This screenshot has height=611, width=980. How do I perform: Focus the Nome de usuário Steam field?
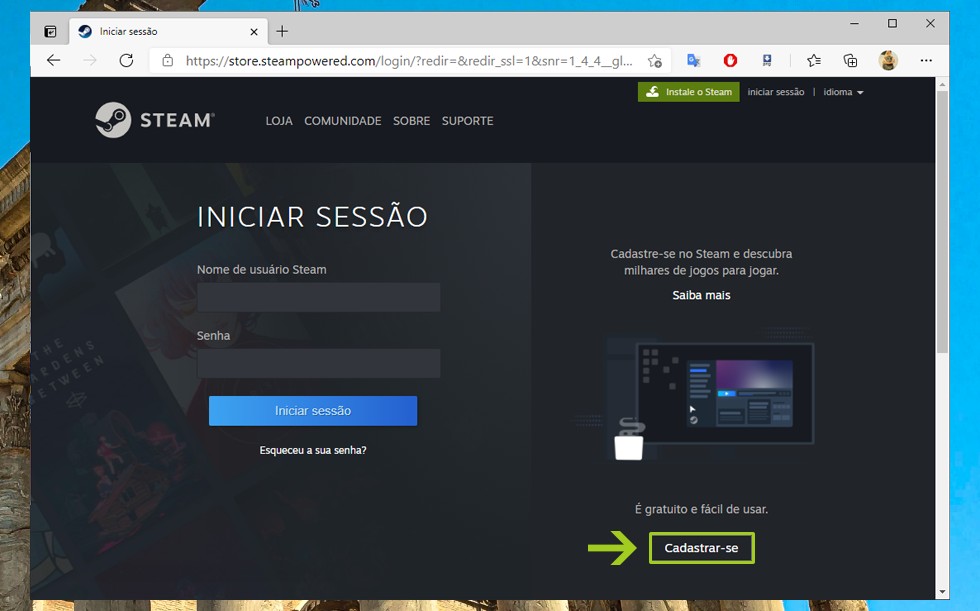[319, 297]
